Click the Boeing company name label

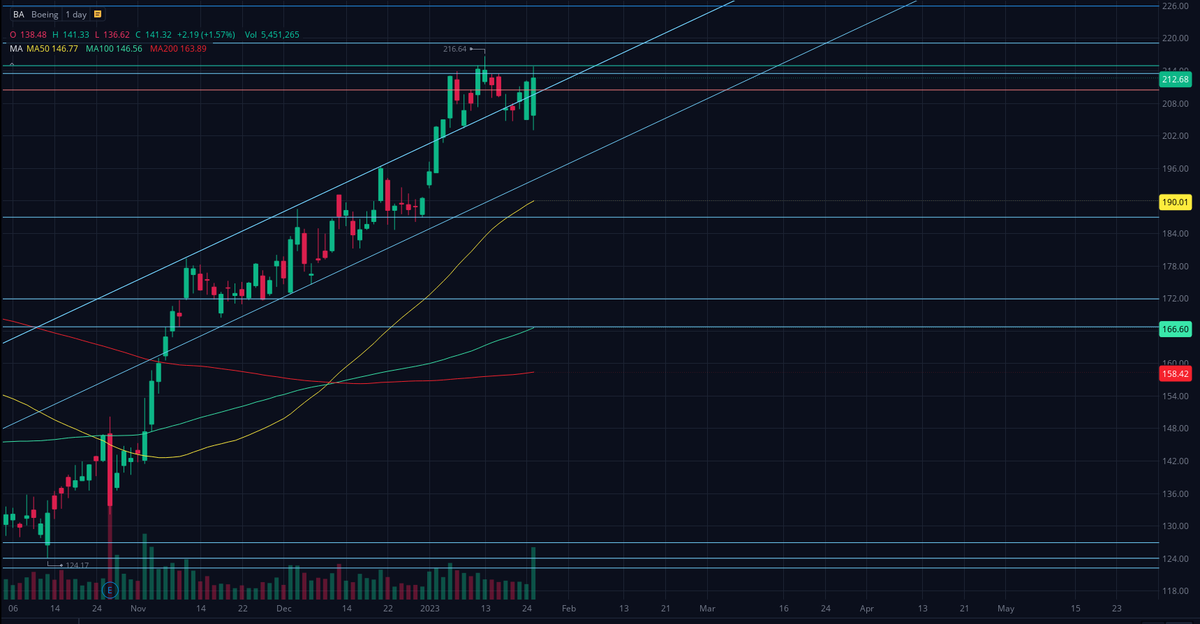coord(44,16)
